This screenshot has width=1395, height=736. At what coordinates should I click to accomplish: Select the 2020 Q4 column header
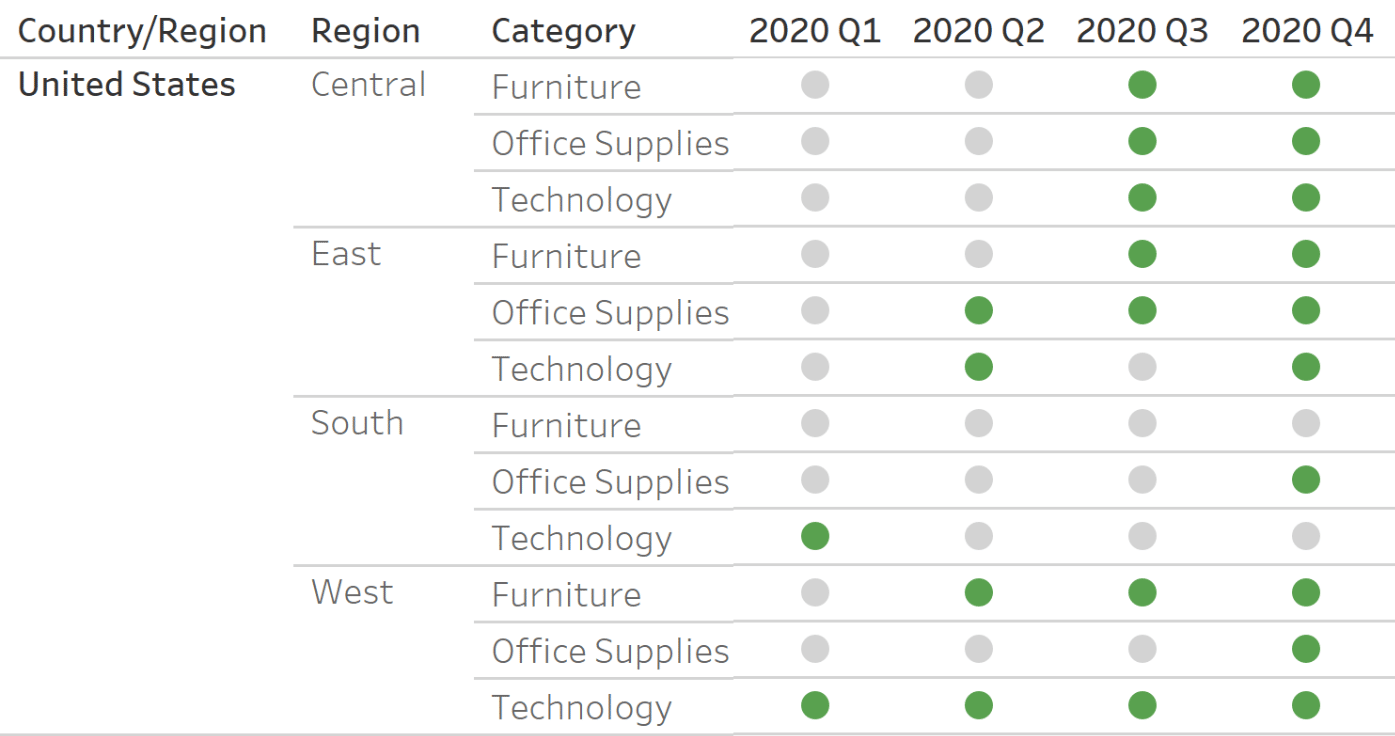1307,31
